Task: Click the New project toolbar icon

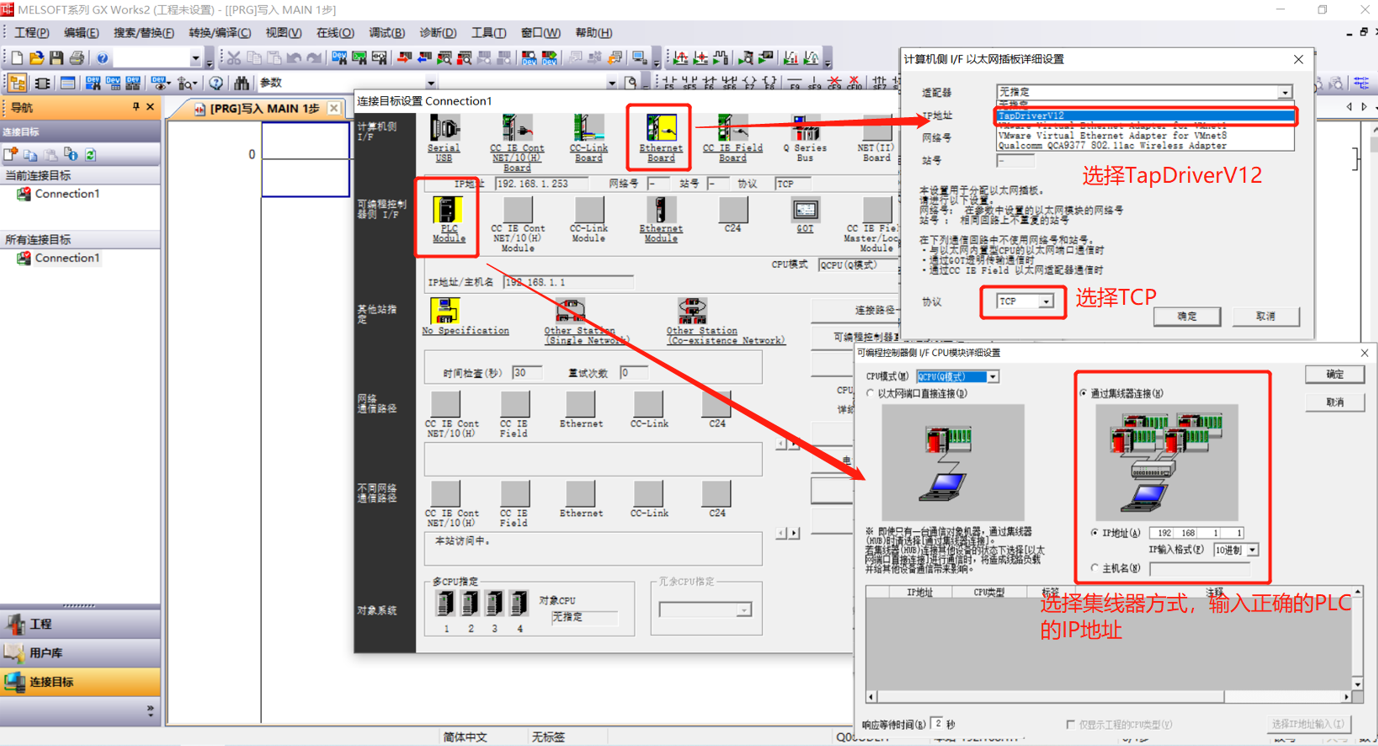Action: (17, 58)
